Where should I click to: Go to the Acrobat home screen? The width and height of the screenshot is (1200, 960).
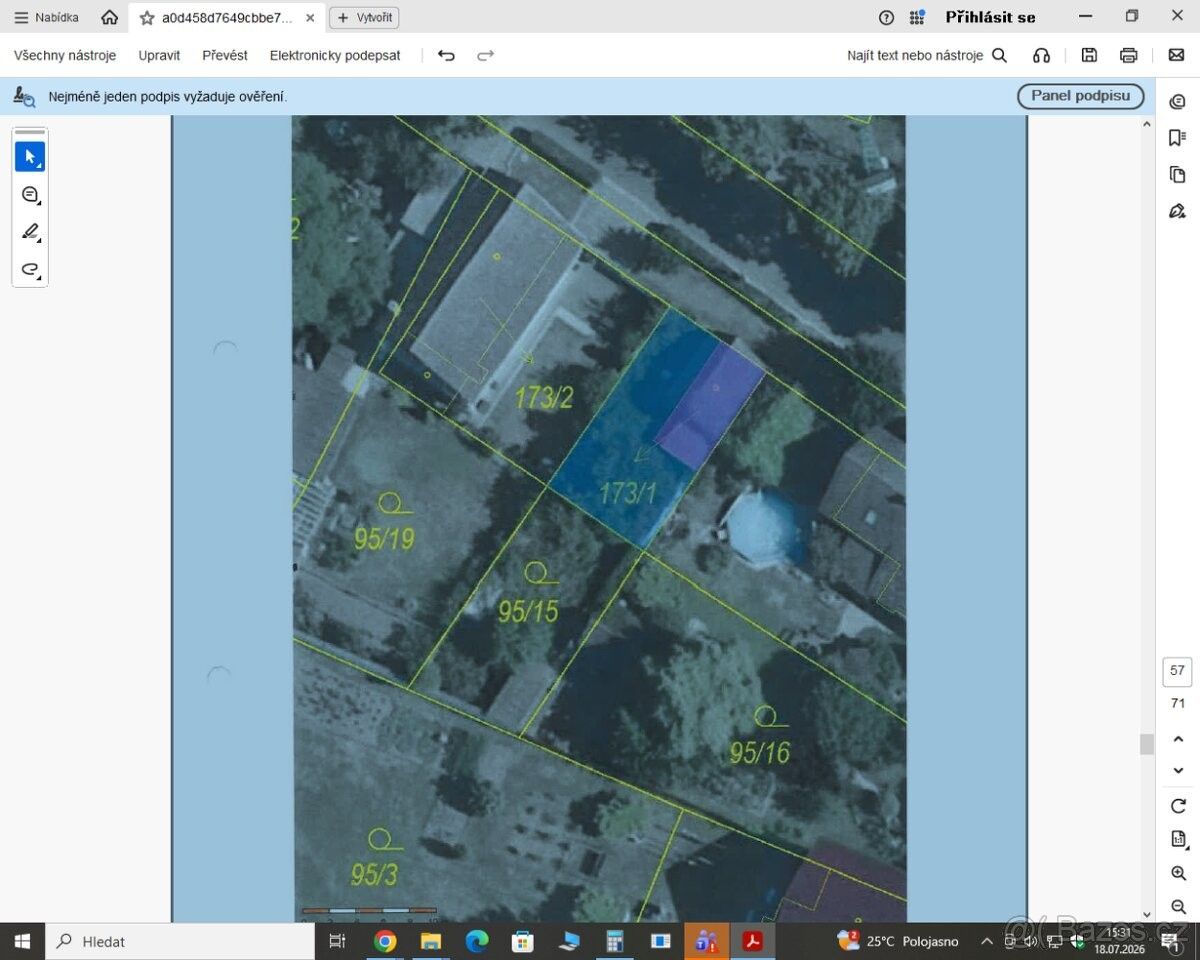click(110, 17)
